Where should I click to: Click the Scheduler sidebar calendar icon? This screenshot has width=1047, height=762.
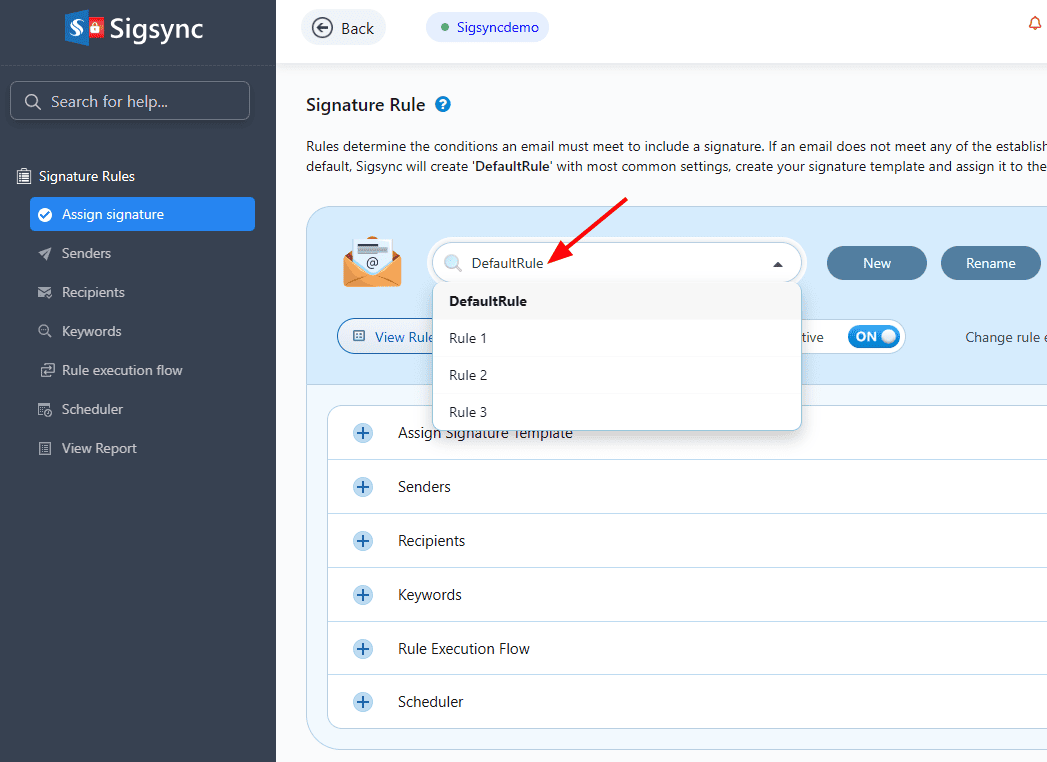point(45,409)
